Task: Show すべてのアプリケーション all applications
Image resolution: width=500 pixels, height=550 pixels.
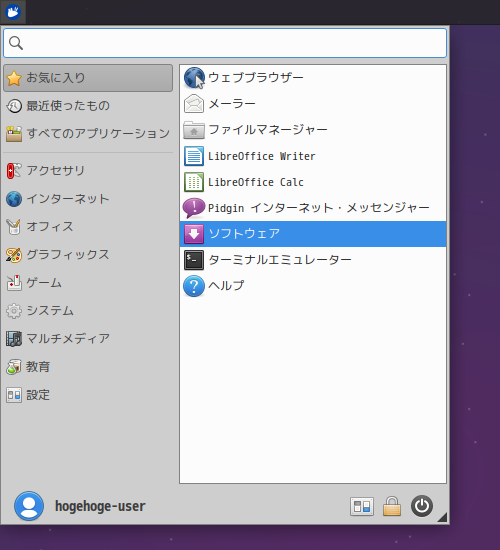Action: click(x=88, y=134)
